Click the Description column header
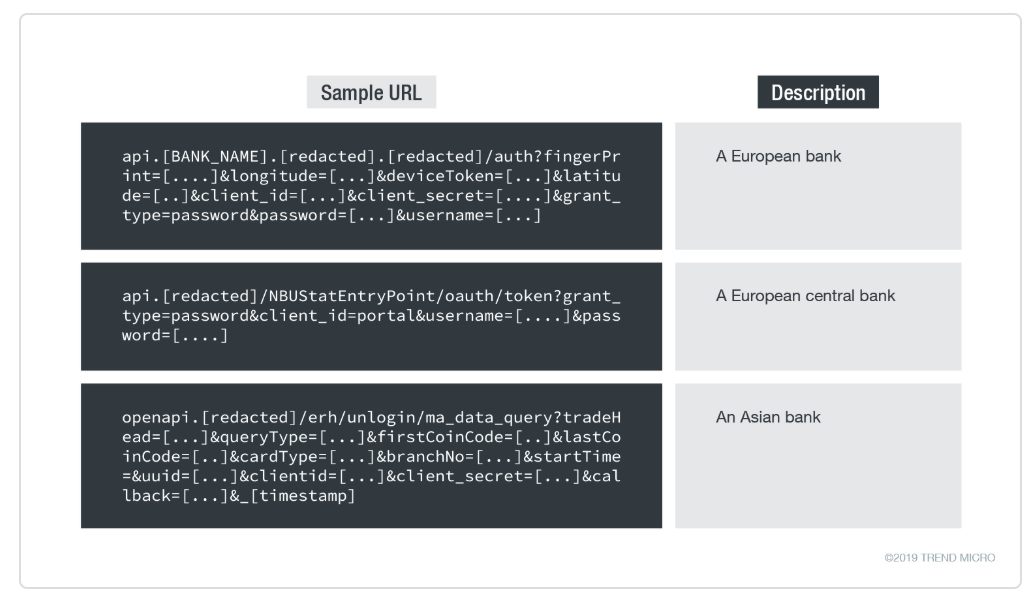The width and height of the screenshot is (1032, 599). 817,92
